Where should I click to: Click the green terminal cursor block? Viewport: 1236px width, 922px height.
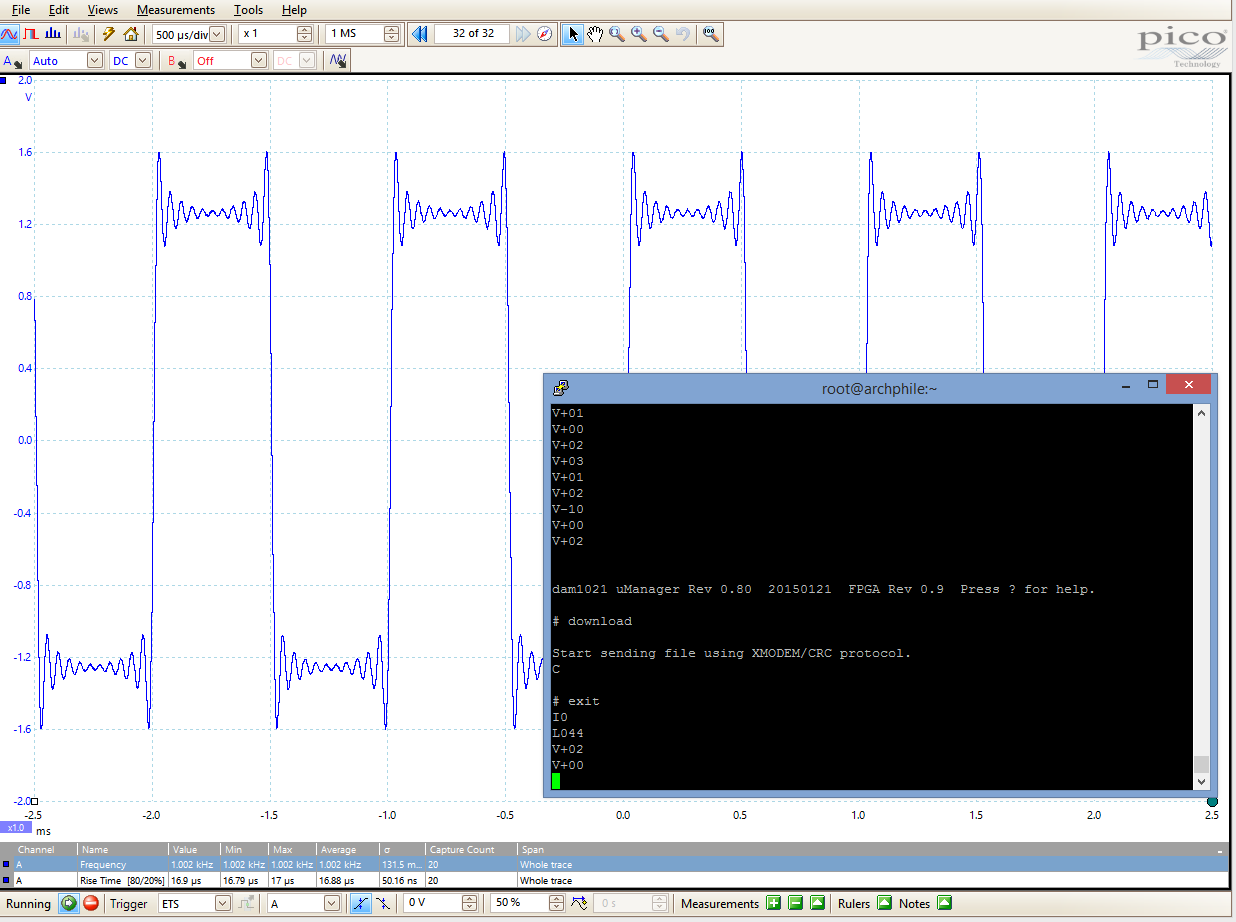pos(556,781)
